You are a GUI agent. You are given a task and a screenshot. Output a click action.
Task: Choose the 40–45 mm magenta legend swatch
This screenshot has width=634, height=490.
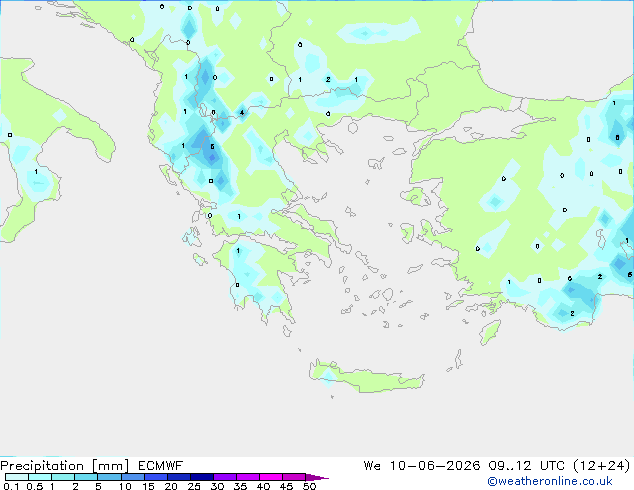coord(271,477)
